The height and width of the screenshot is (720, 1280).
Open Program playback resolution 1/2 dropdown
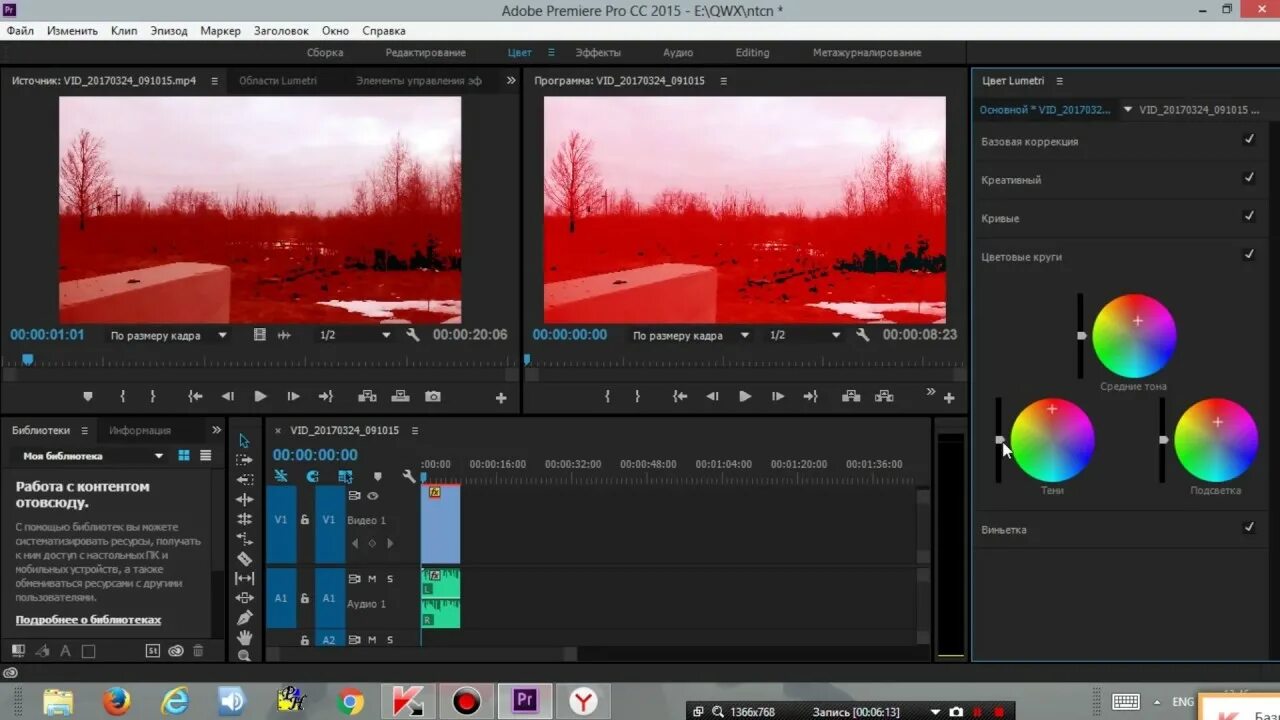804,336
